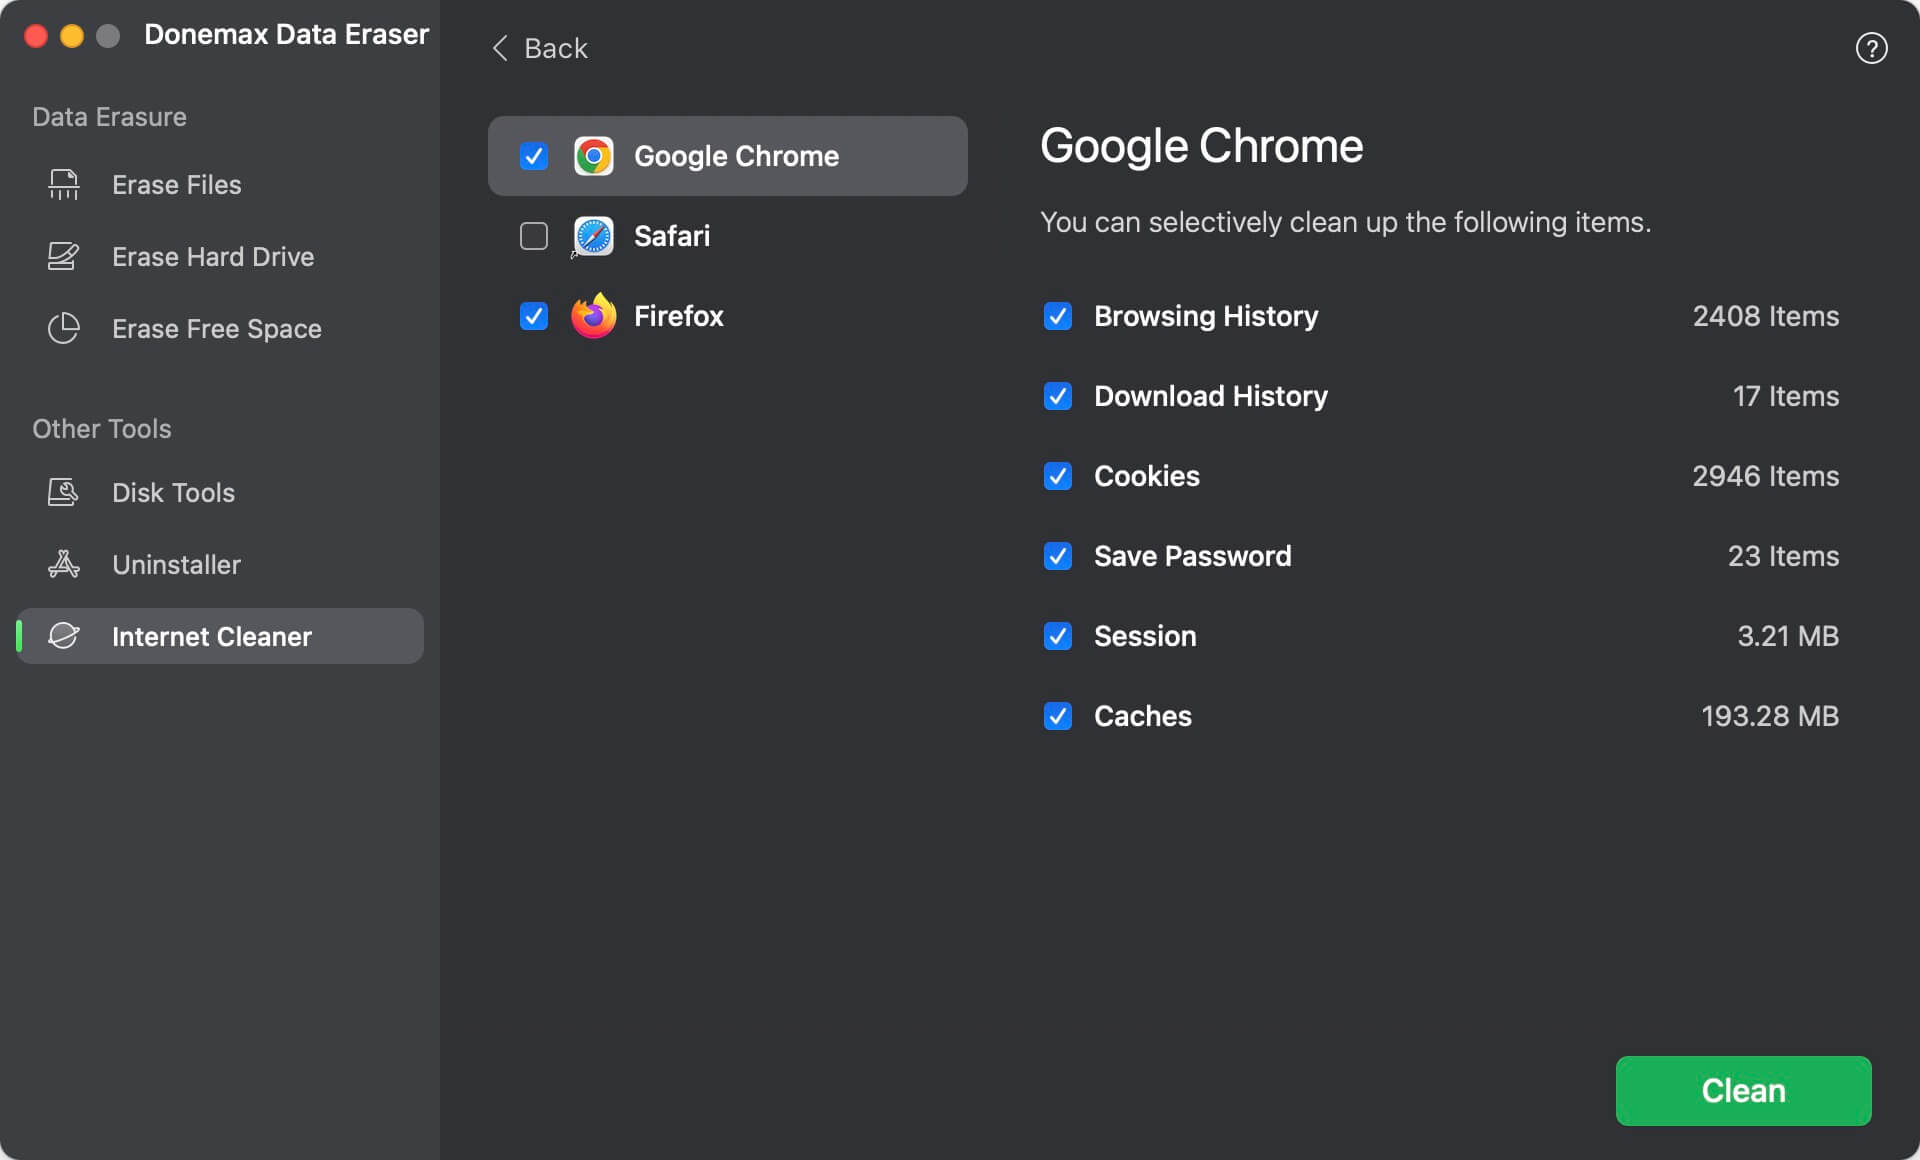
Task: Click the Safari compass icon
Action: (x=593, y=236)
